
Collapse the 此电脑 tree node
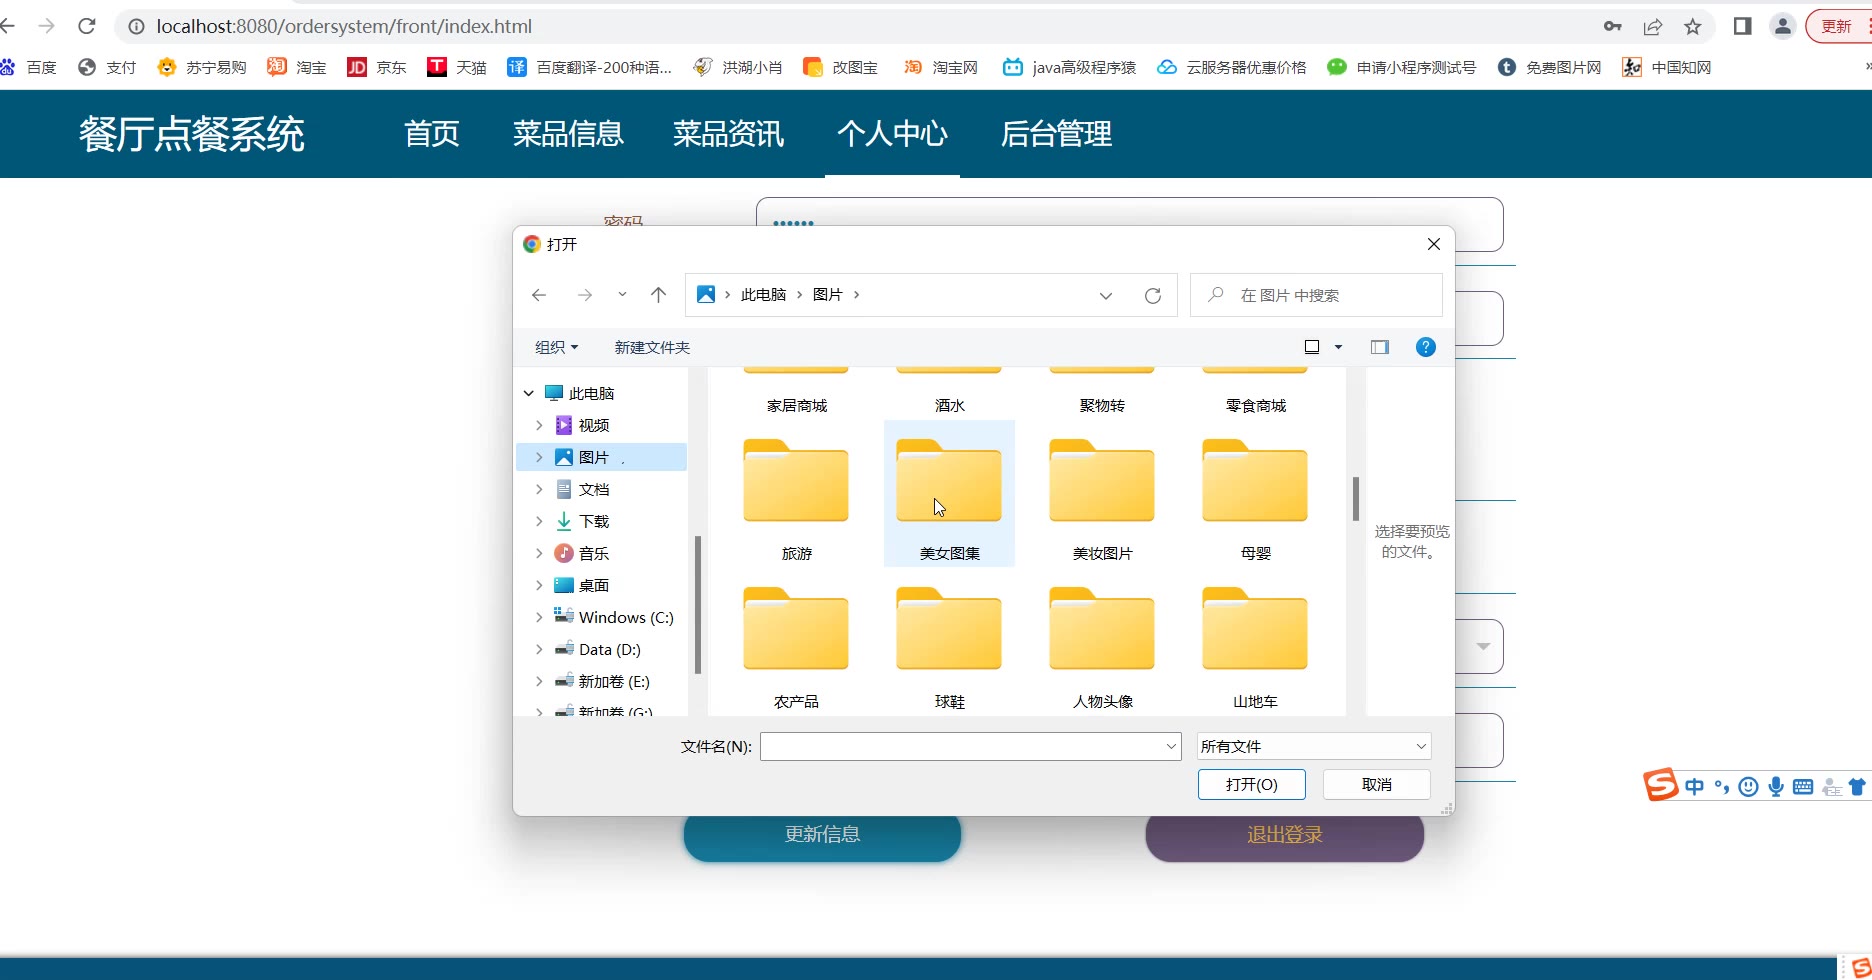[529, 394]
